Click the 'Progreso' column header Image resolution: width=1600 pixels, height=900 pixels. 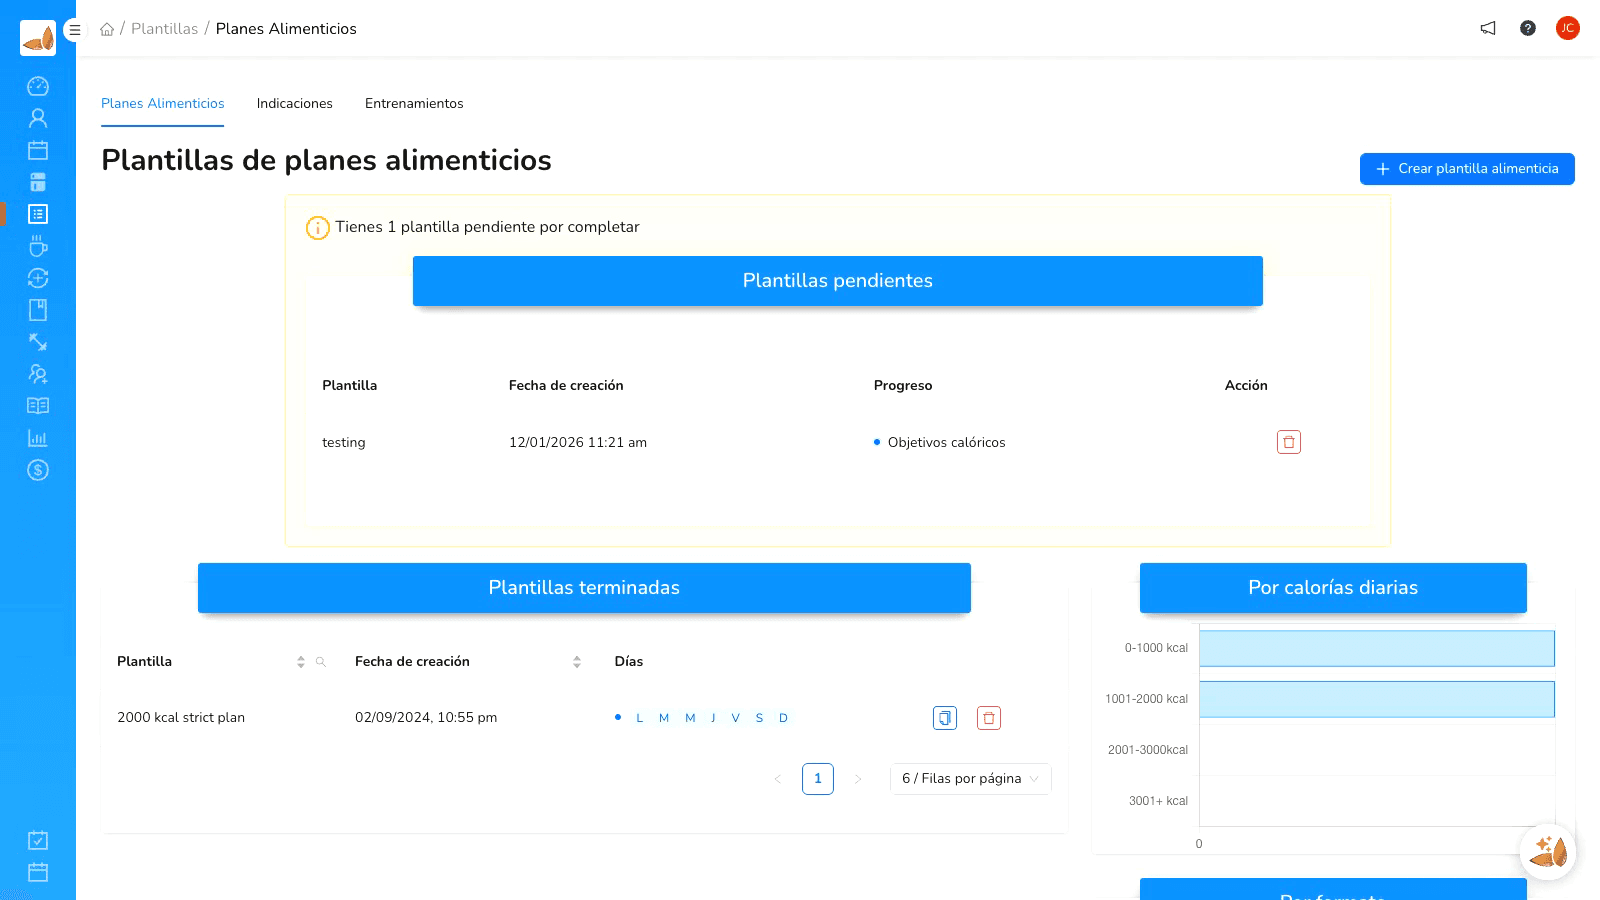click(x=903, y=386)
